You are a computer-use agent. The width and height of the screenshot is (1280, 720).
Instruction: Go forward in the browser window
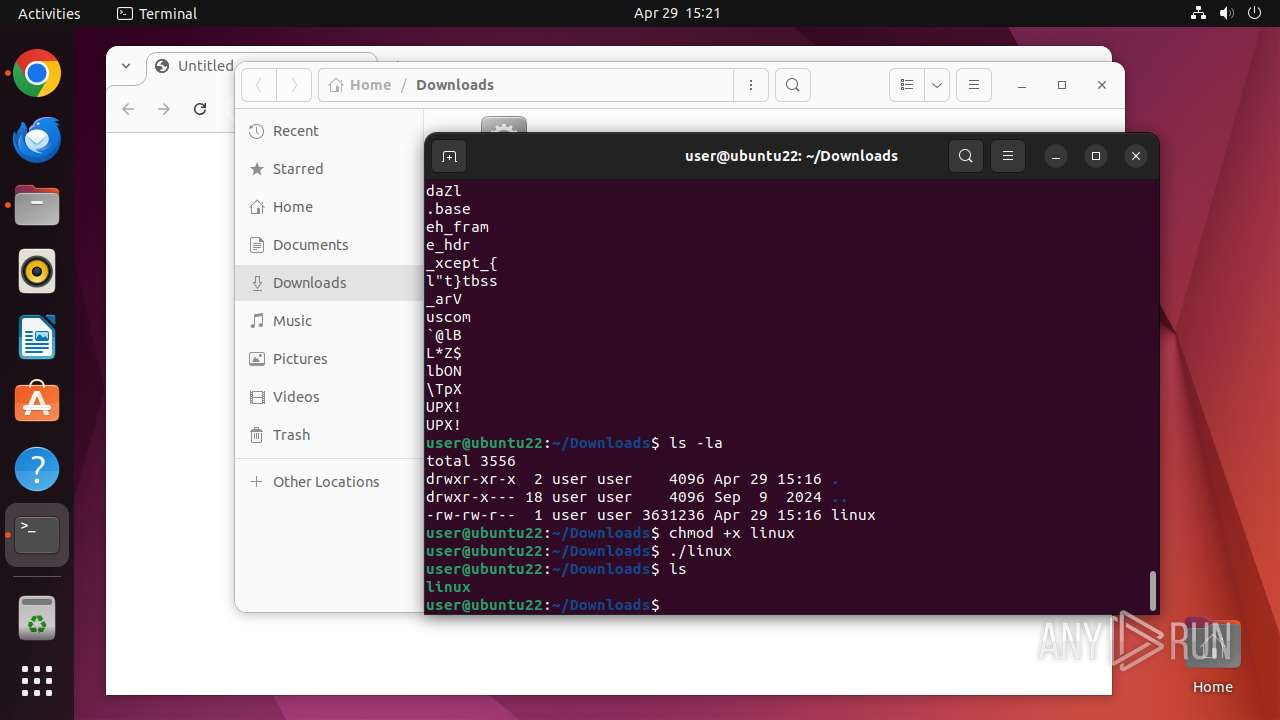164,109
